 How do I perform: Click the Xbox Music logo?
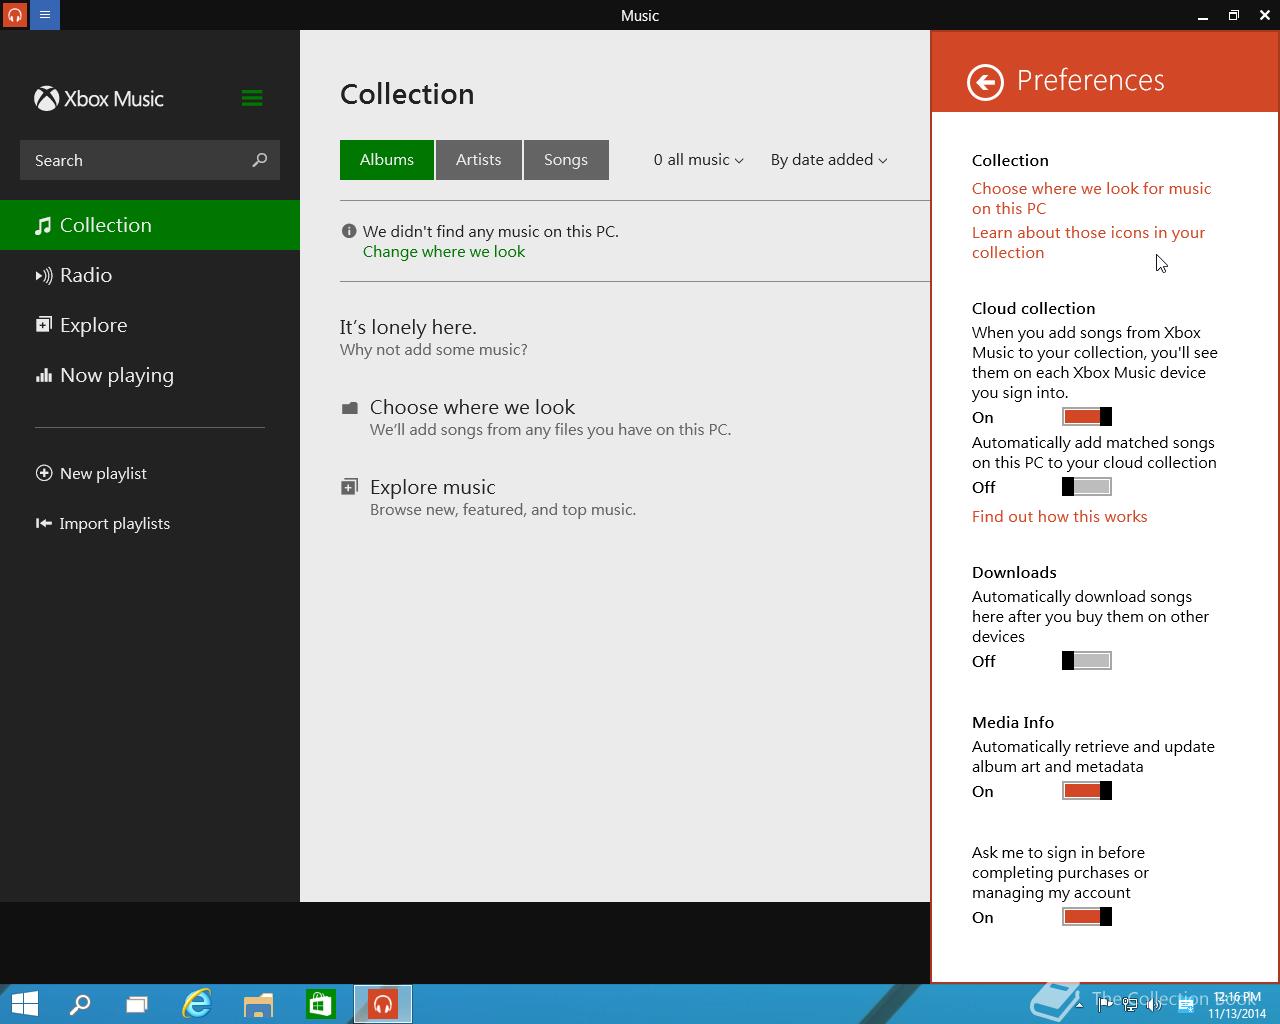99,98
